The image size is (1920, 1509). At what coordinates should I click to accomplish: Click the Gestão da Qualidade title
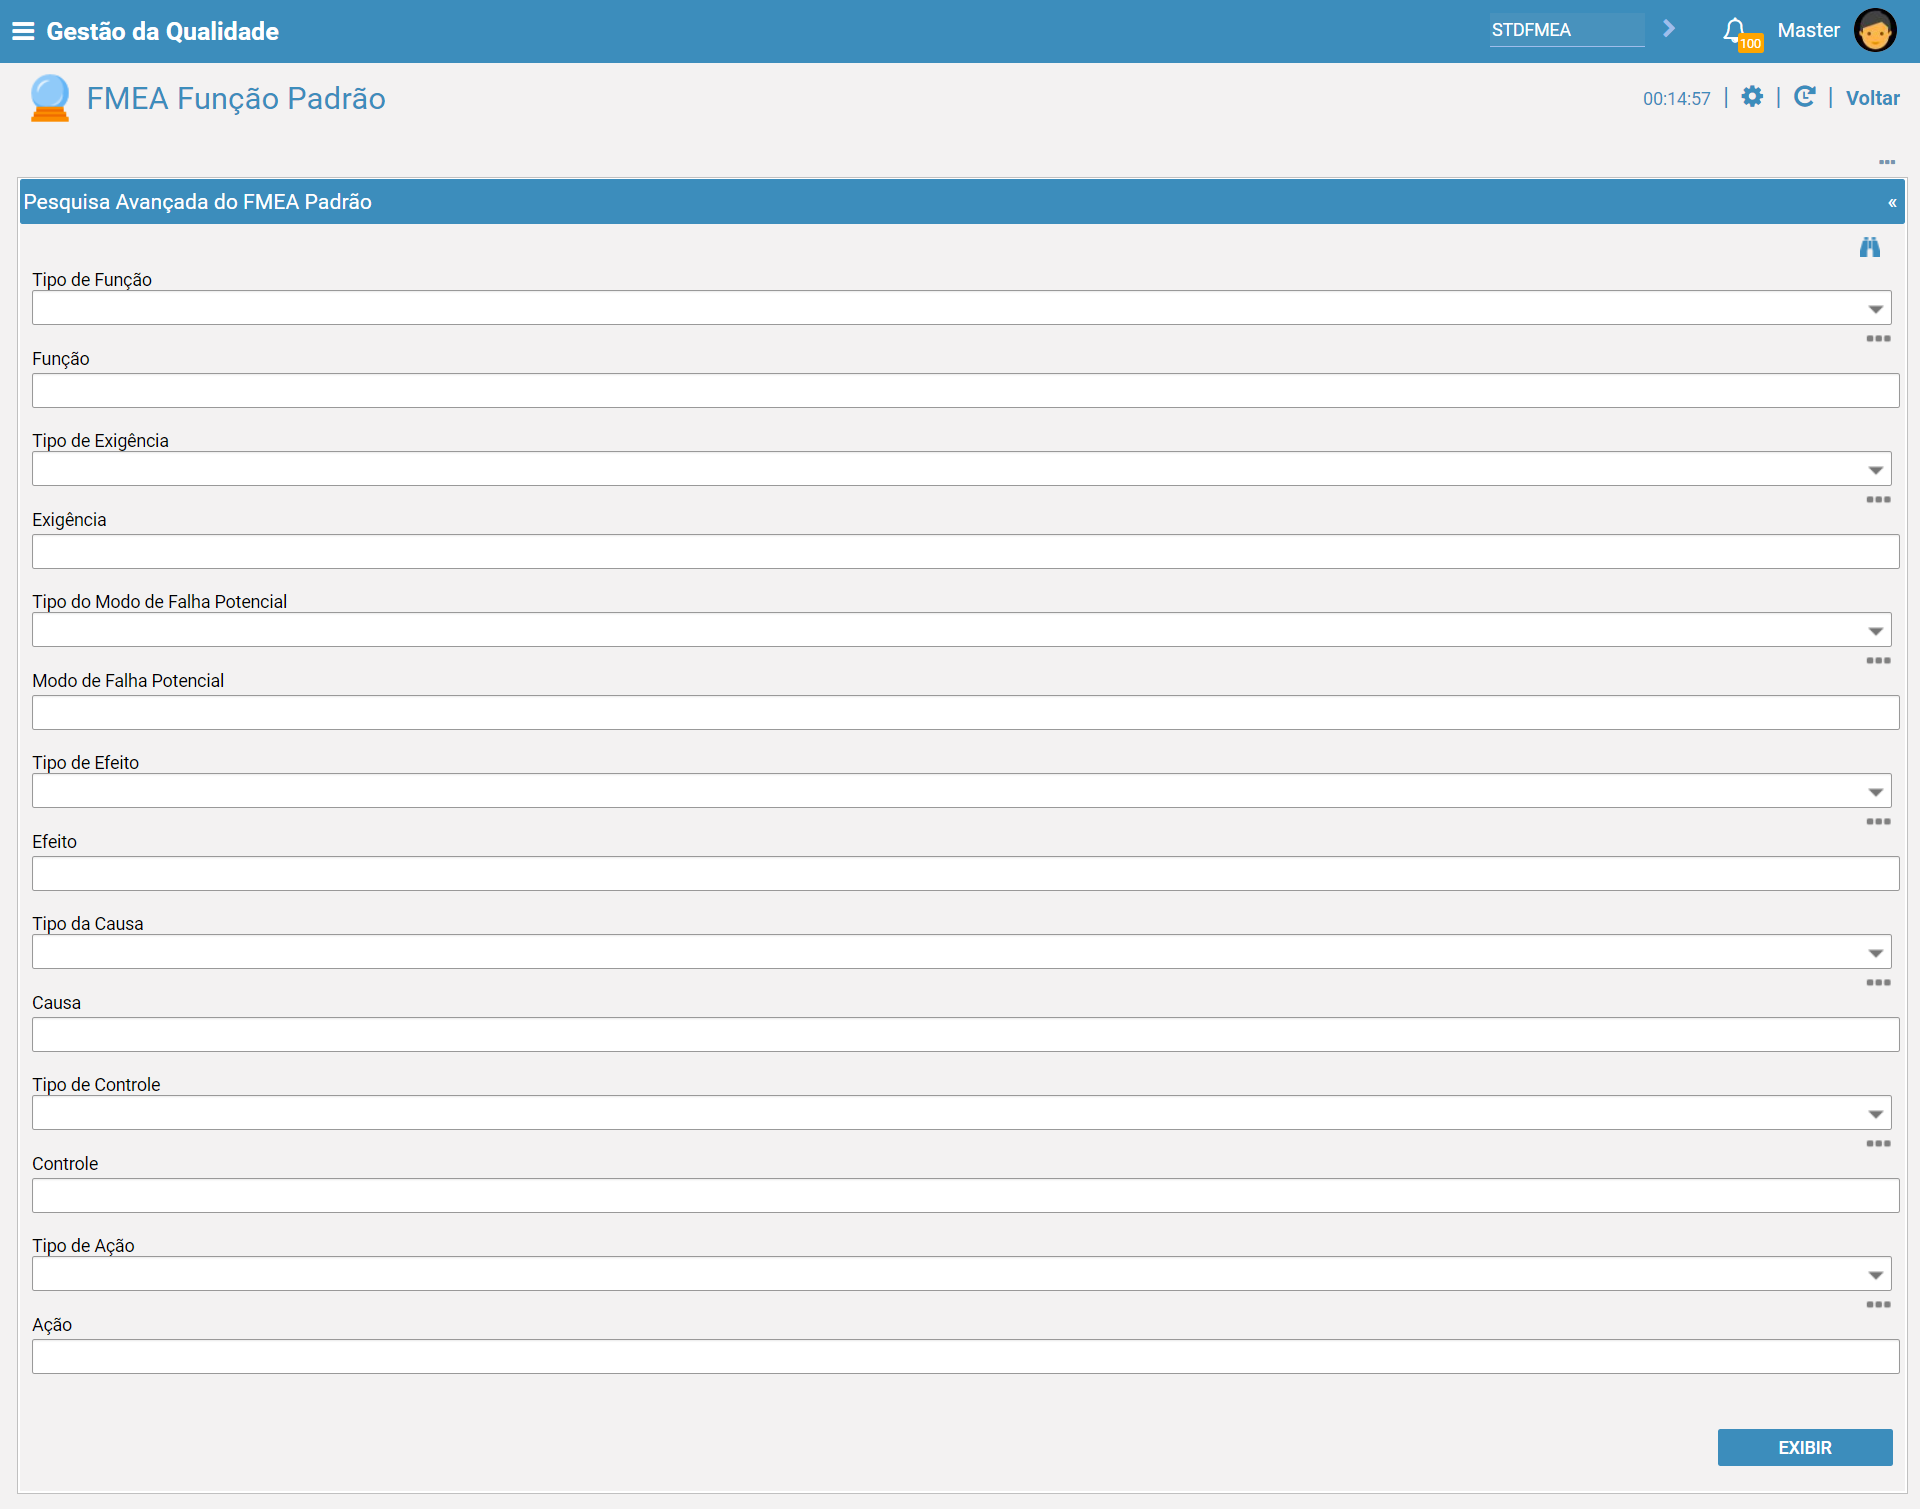162,31
